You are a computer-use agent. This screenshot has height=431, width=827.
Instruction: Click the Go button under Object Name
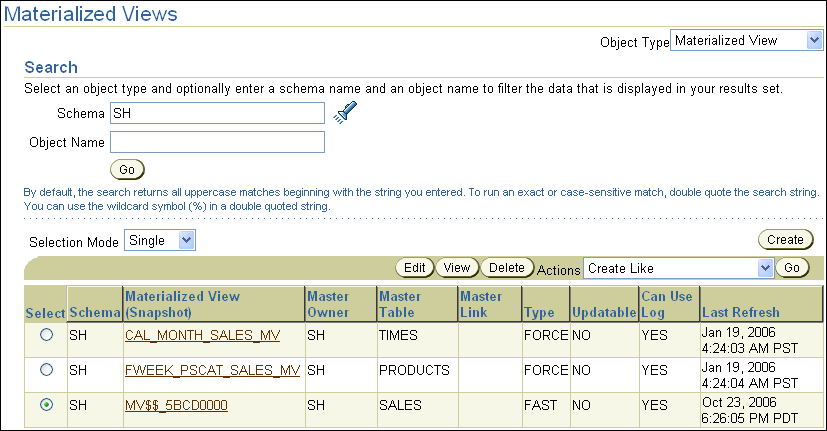click(x=127, y=169)
